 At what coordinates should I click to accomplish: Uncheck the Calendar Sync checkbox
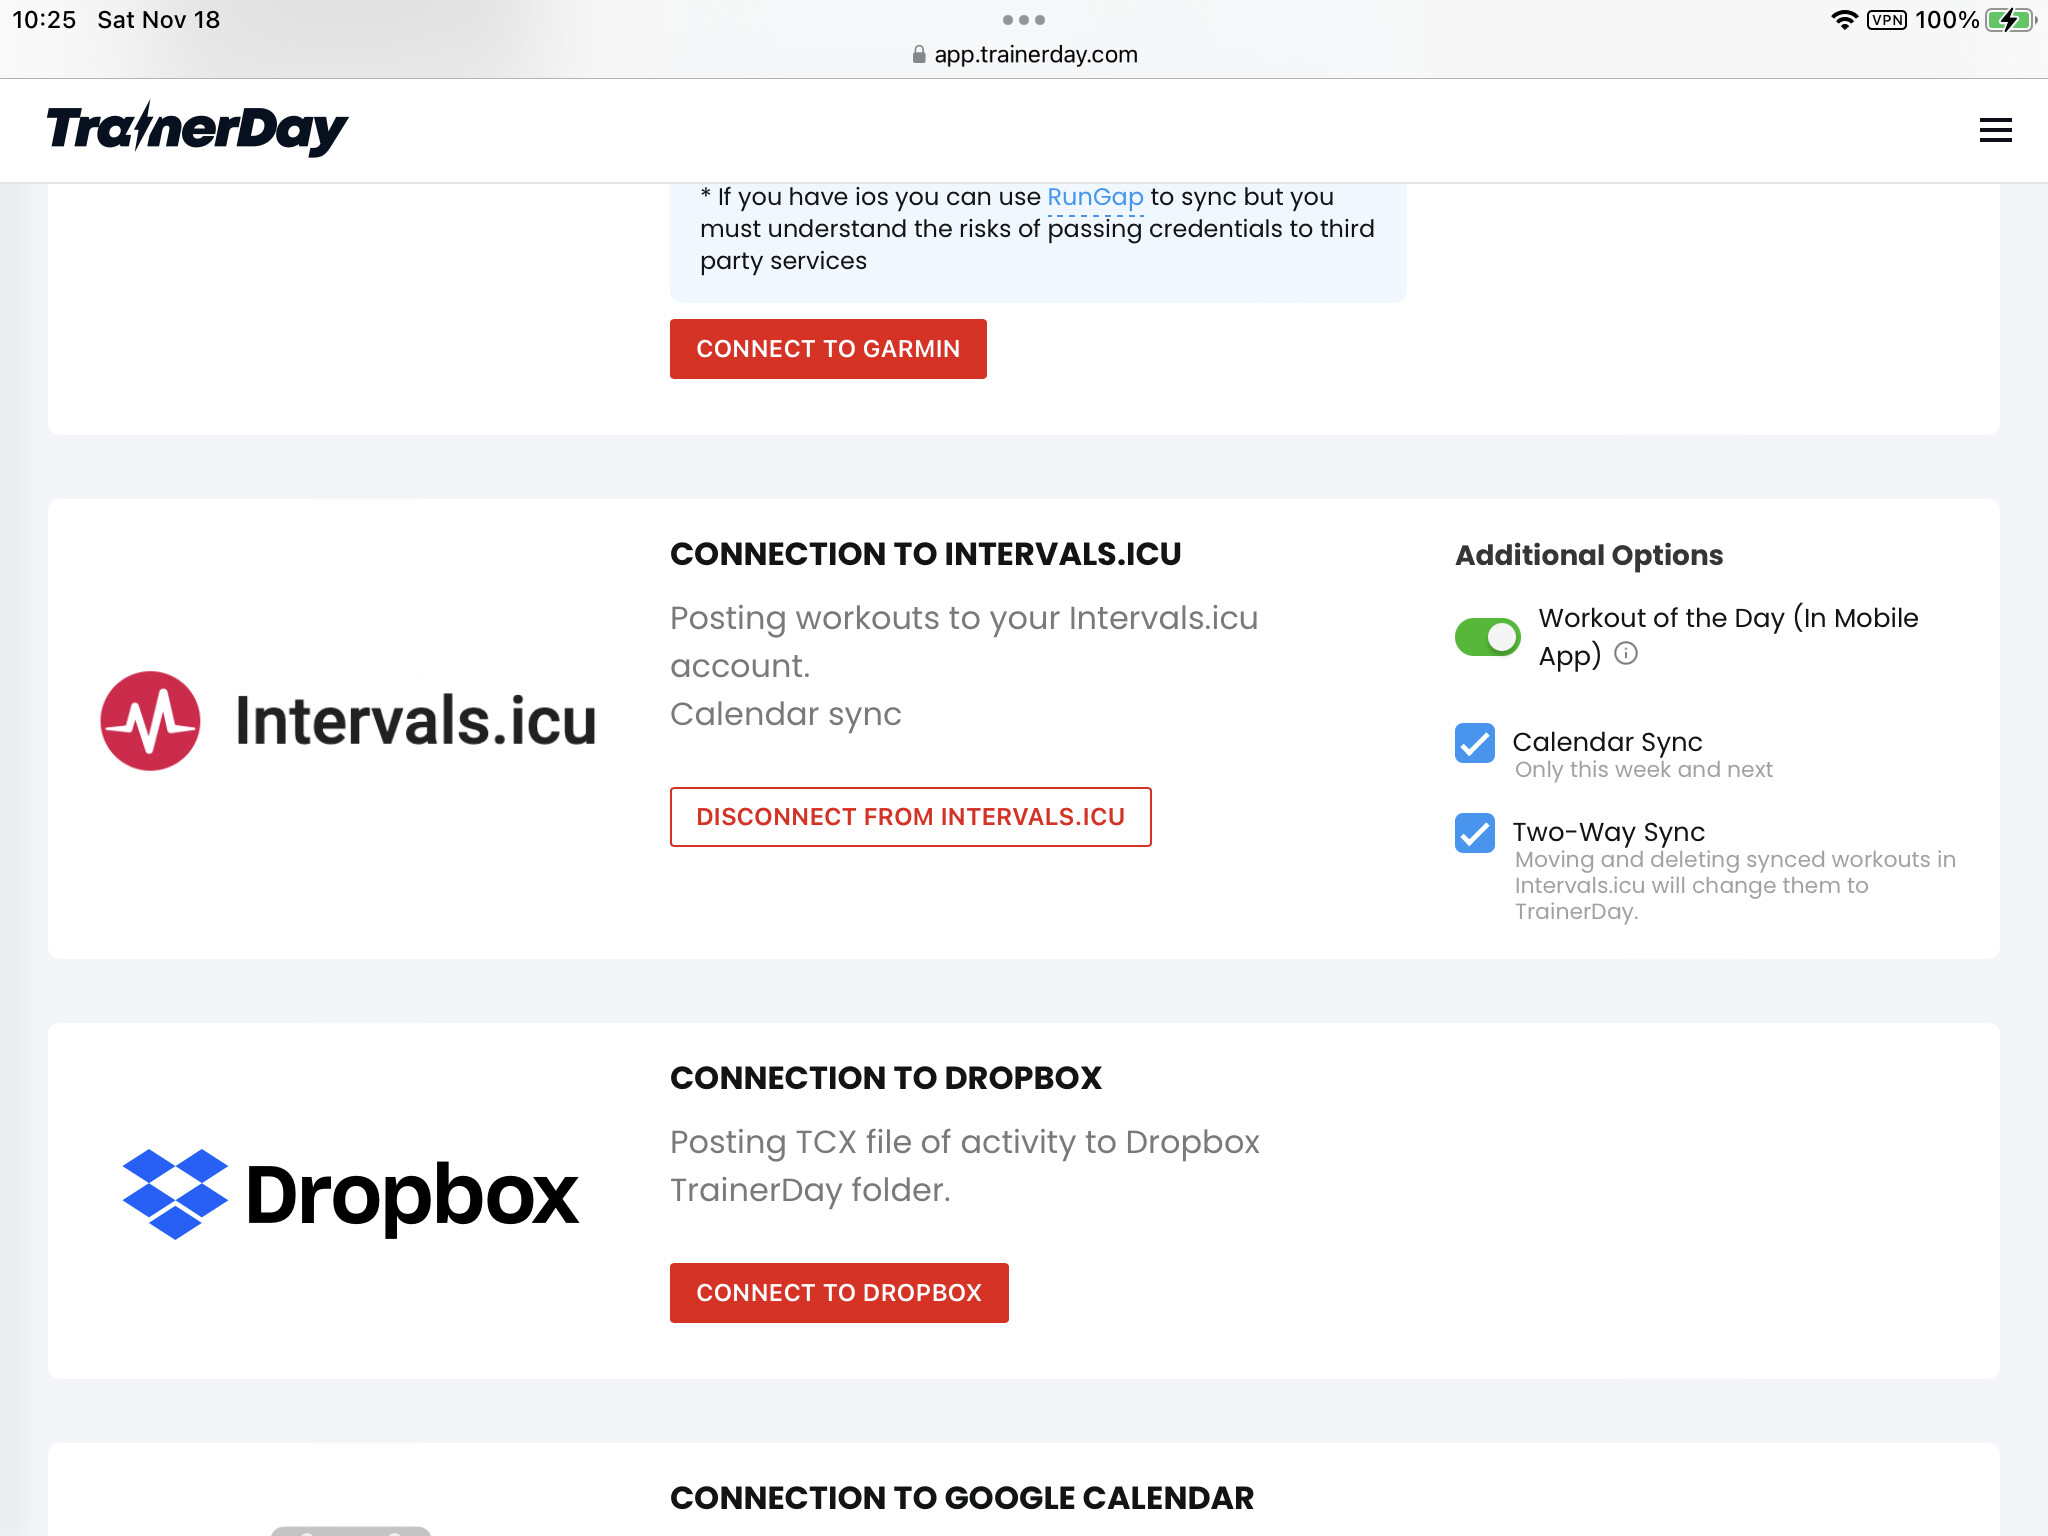pos(1474,743)
